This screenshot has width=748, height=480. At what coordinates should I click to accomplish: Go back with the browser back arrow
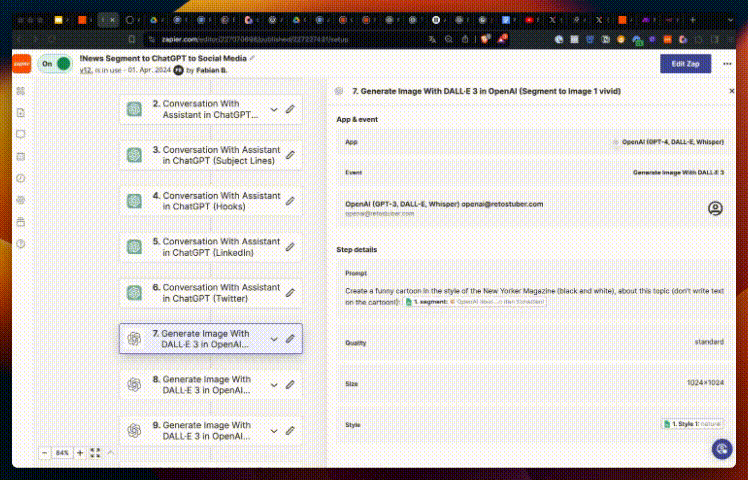click(21, 39)
